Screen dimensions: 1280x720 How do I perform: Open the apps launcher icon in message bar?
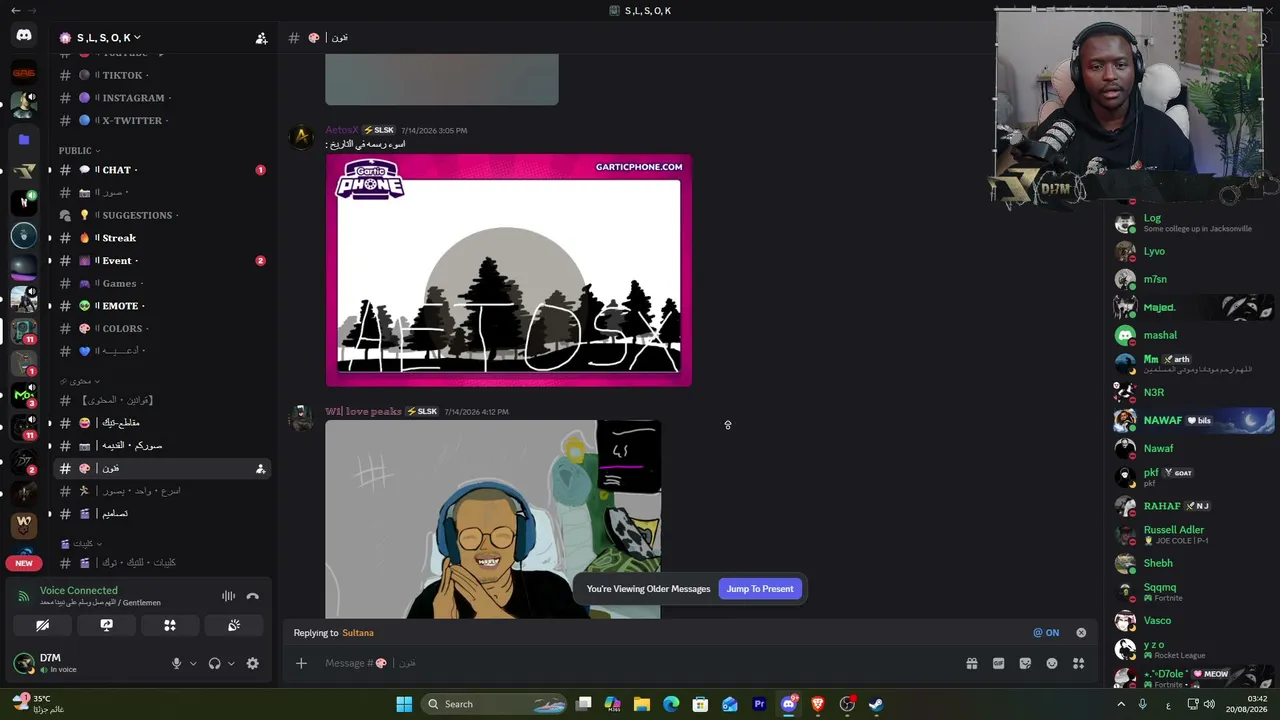[1078, 663]
